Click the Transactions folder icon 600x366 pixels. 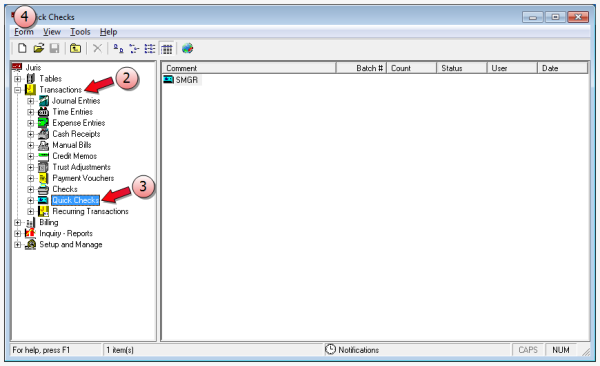[x=30, y=90]
